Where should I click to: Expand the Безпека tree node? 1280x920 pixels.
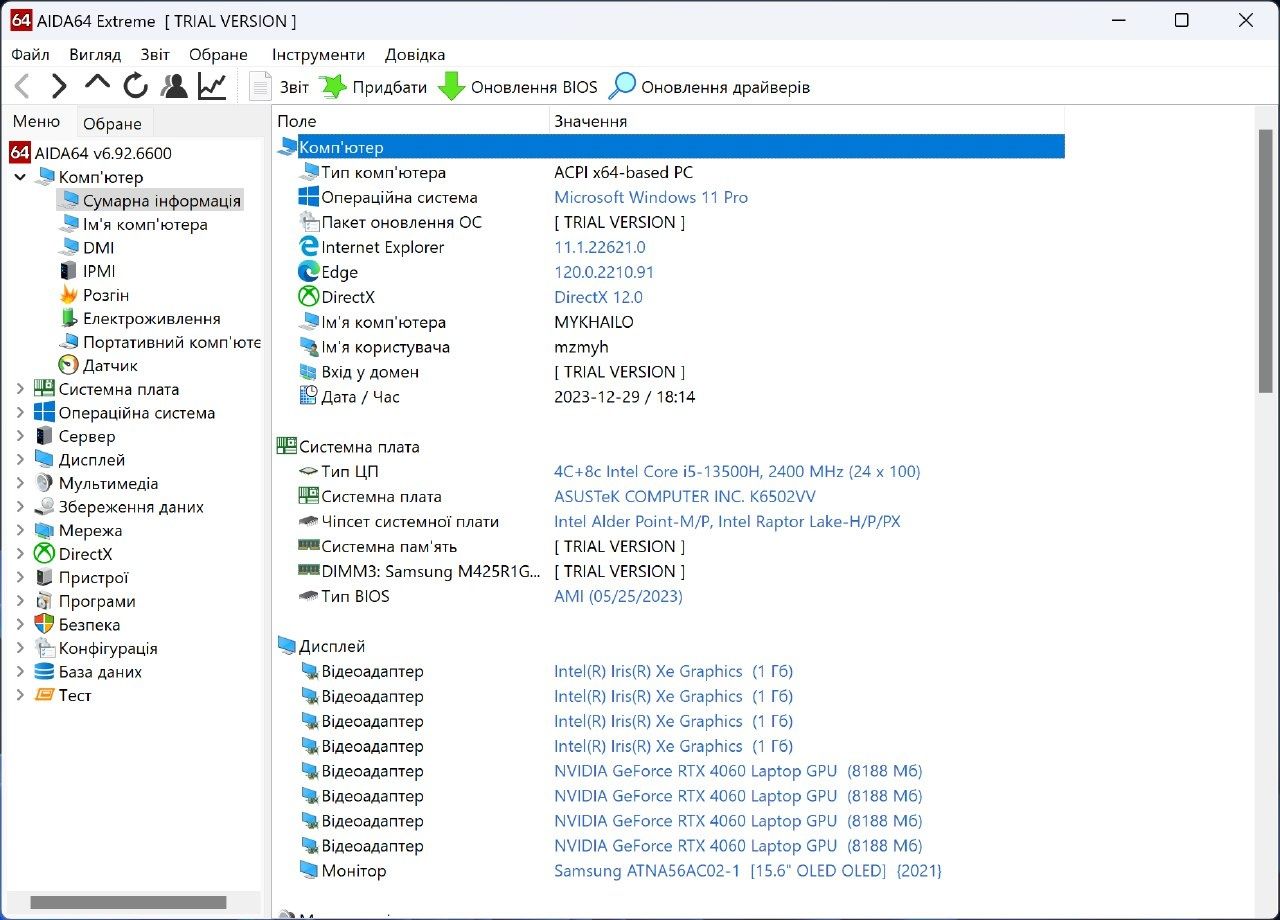(x=20, y=625)
